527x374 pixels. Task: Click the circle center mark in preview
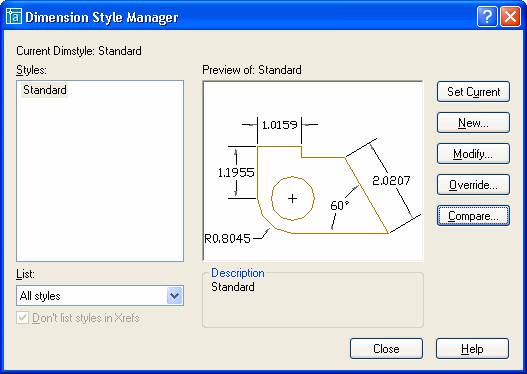pos(292,199)
